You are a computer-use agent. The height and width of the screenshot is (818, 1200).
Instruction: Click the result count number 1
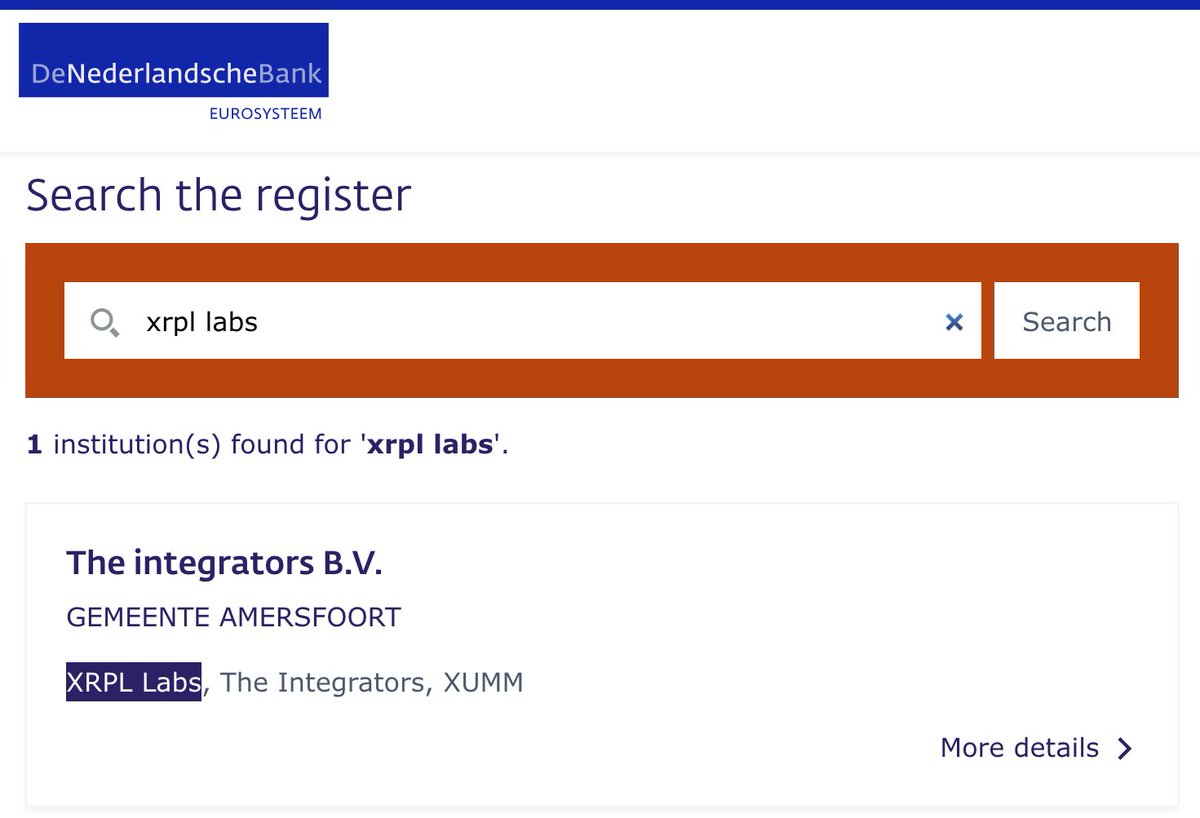click(34, 445)
